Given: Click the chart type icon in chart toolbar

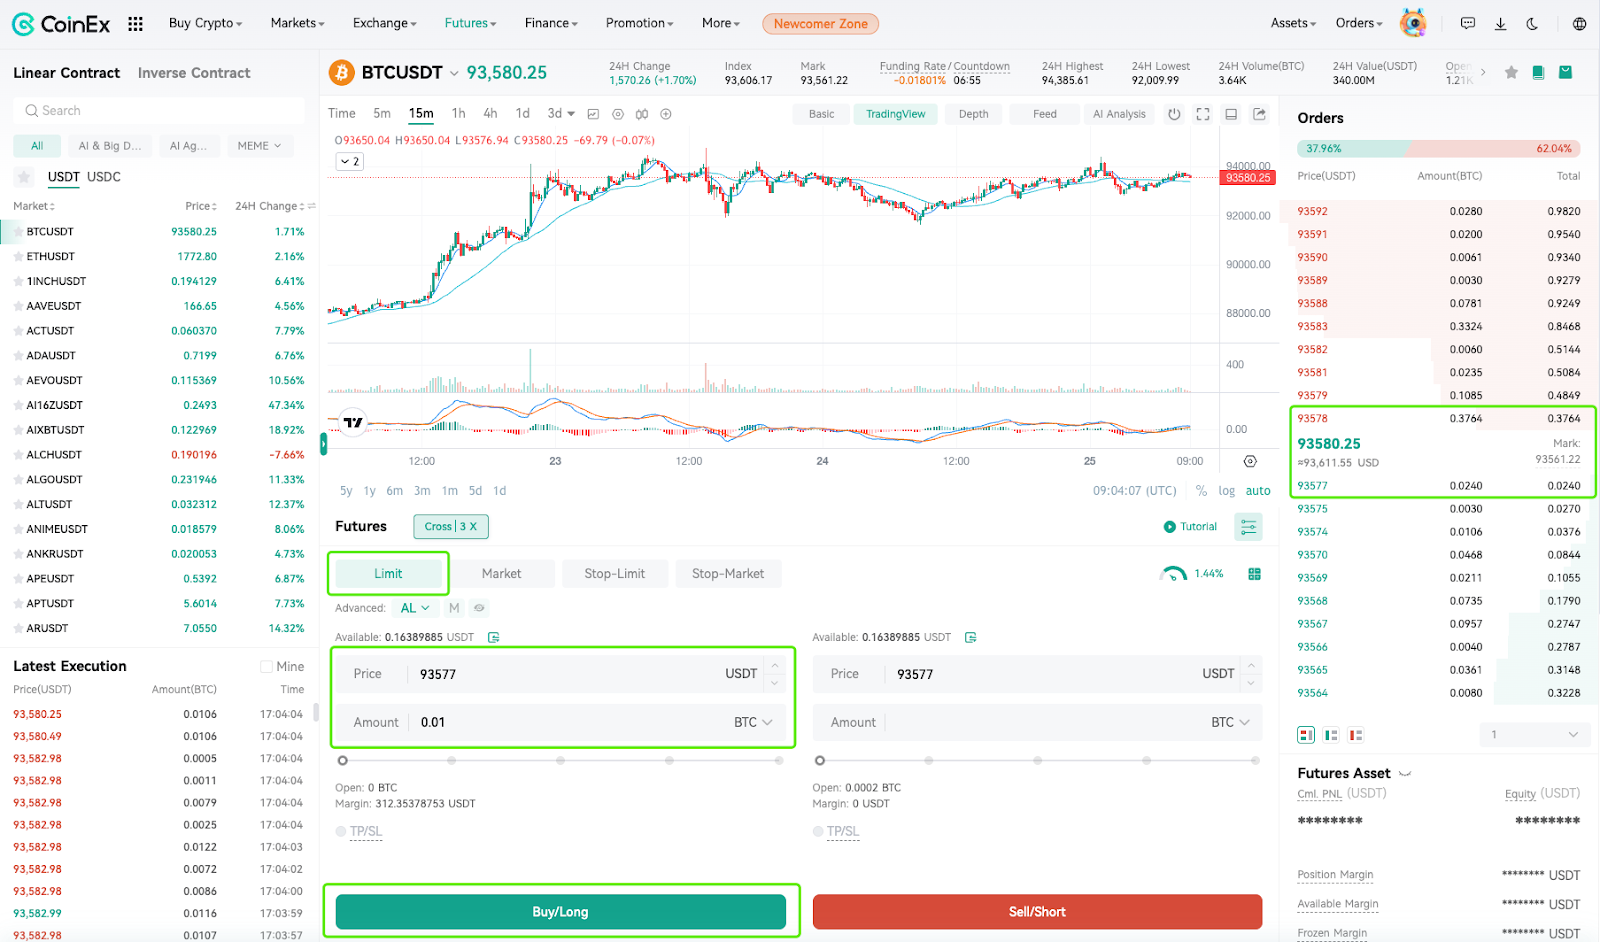Looking at the screenshot, I should [x=593, y=114].
